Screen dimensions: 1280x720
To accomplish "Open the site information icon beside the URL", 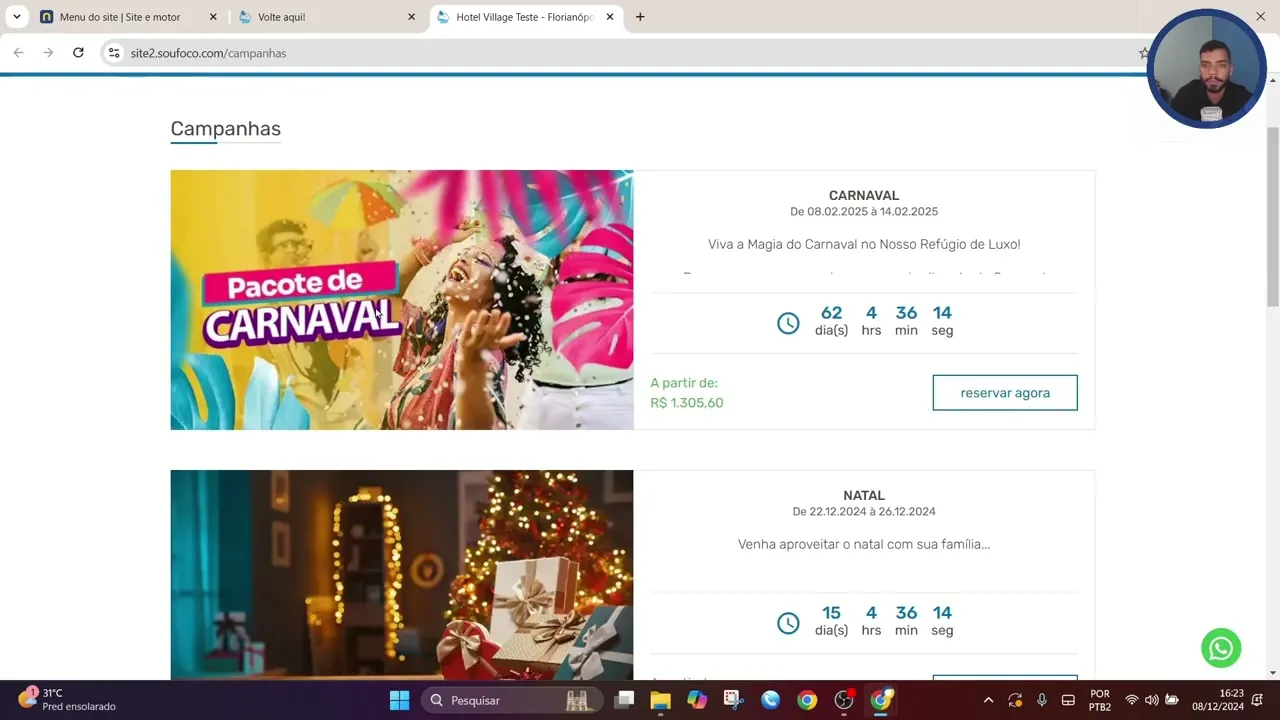I will (114, 53).
